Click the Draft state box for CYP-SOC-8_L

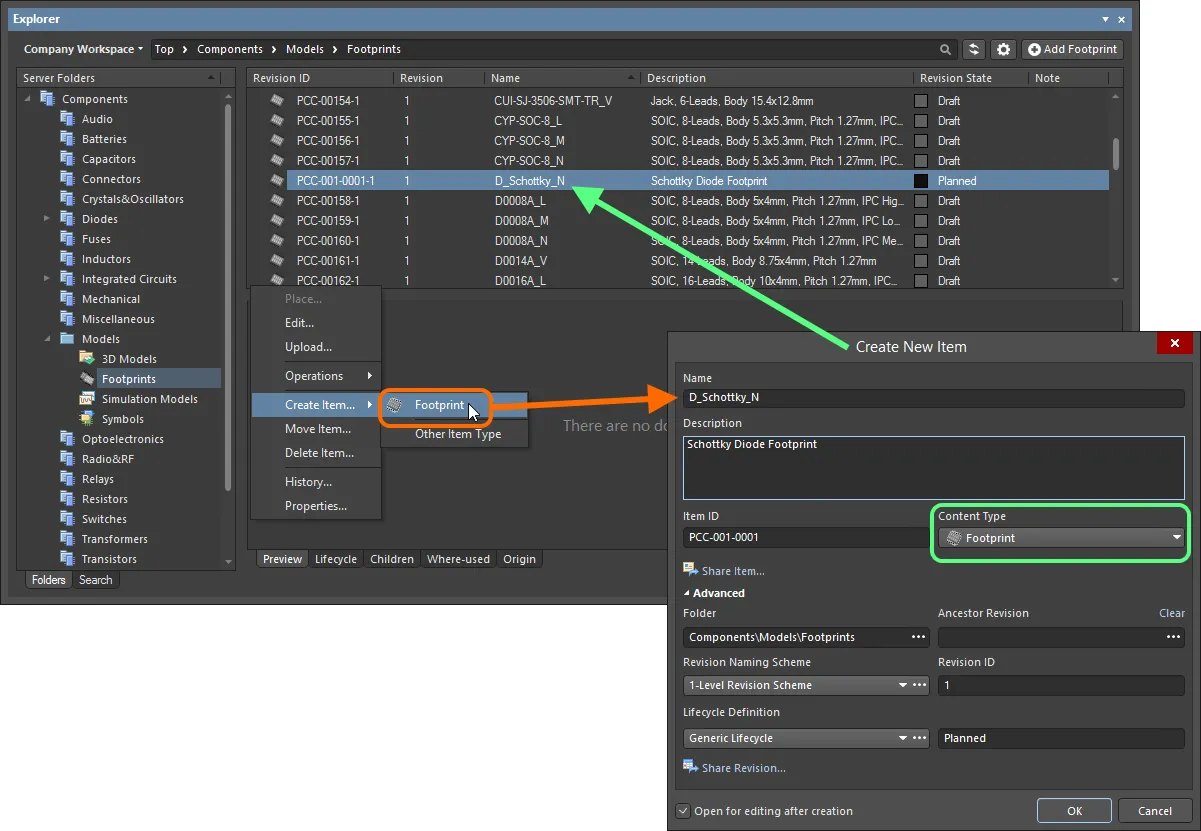click(921, 121)
